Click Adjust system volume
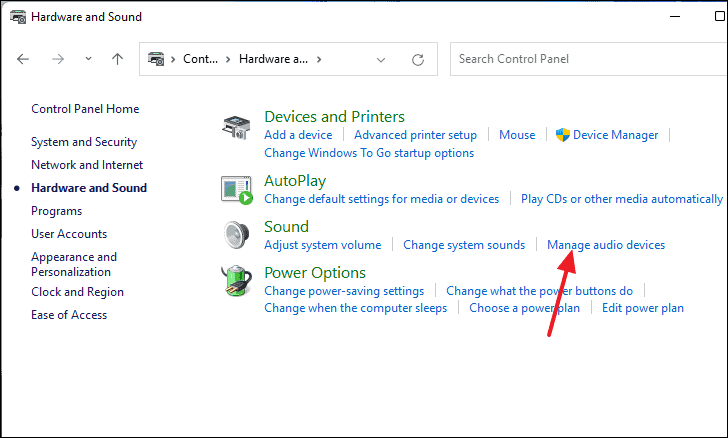 pyautogui.click(x=323, y=245)
